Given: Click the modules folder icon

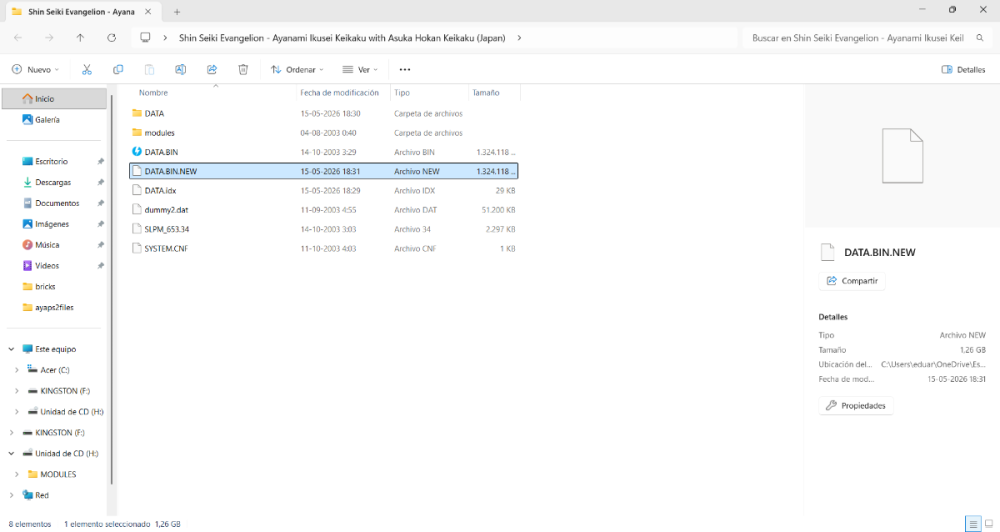Looking at the screenshot, I should click(136, 133).
